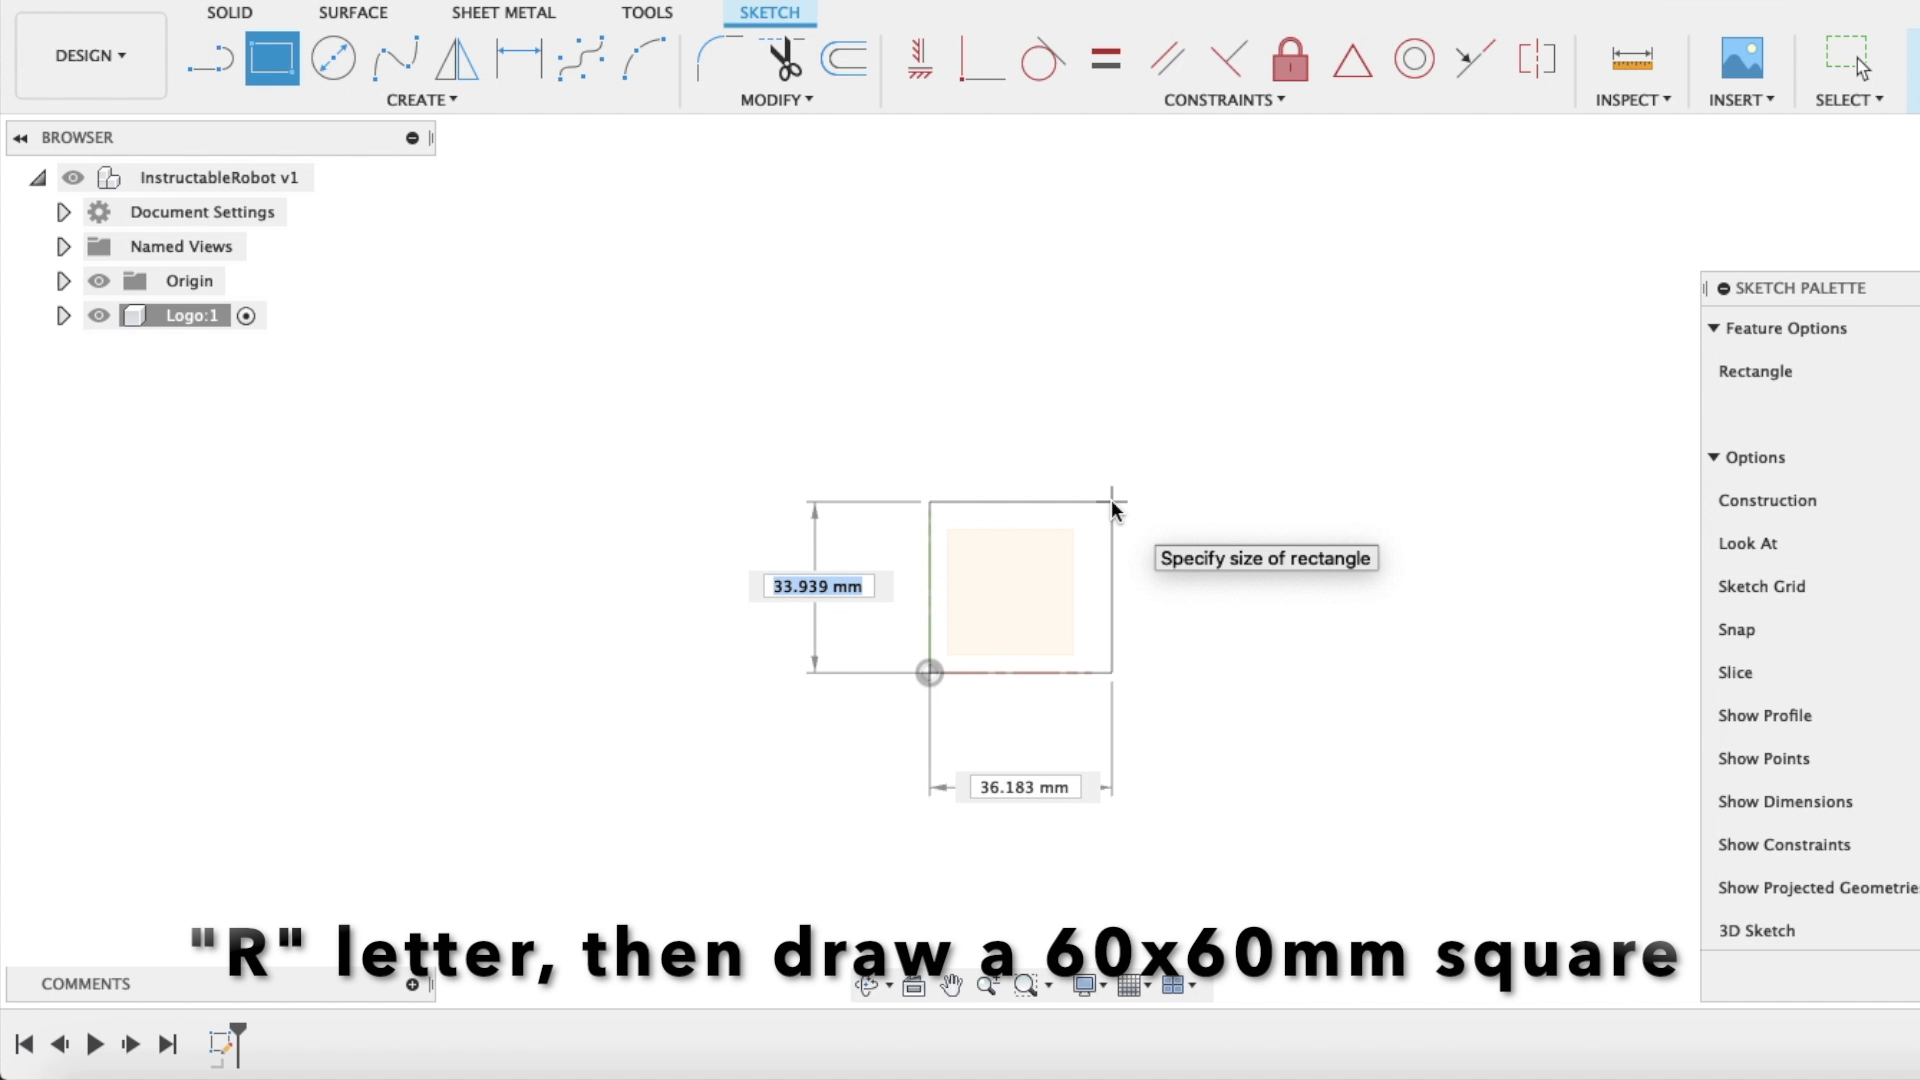1920x1080 pixels.
Task: Toggle Origin folder visibility
Action: point(98,281)
